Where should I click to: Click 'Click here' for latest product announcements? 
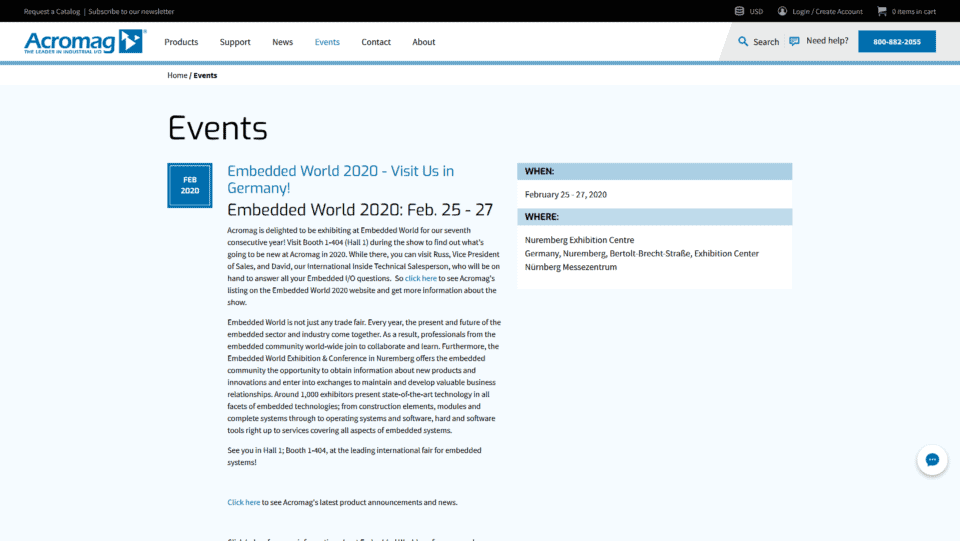point(244,502)
